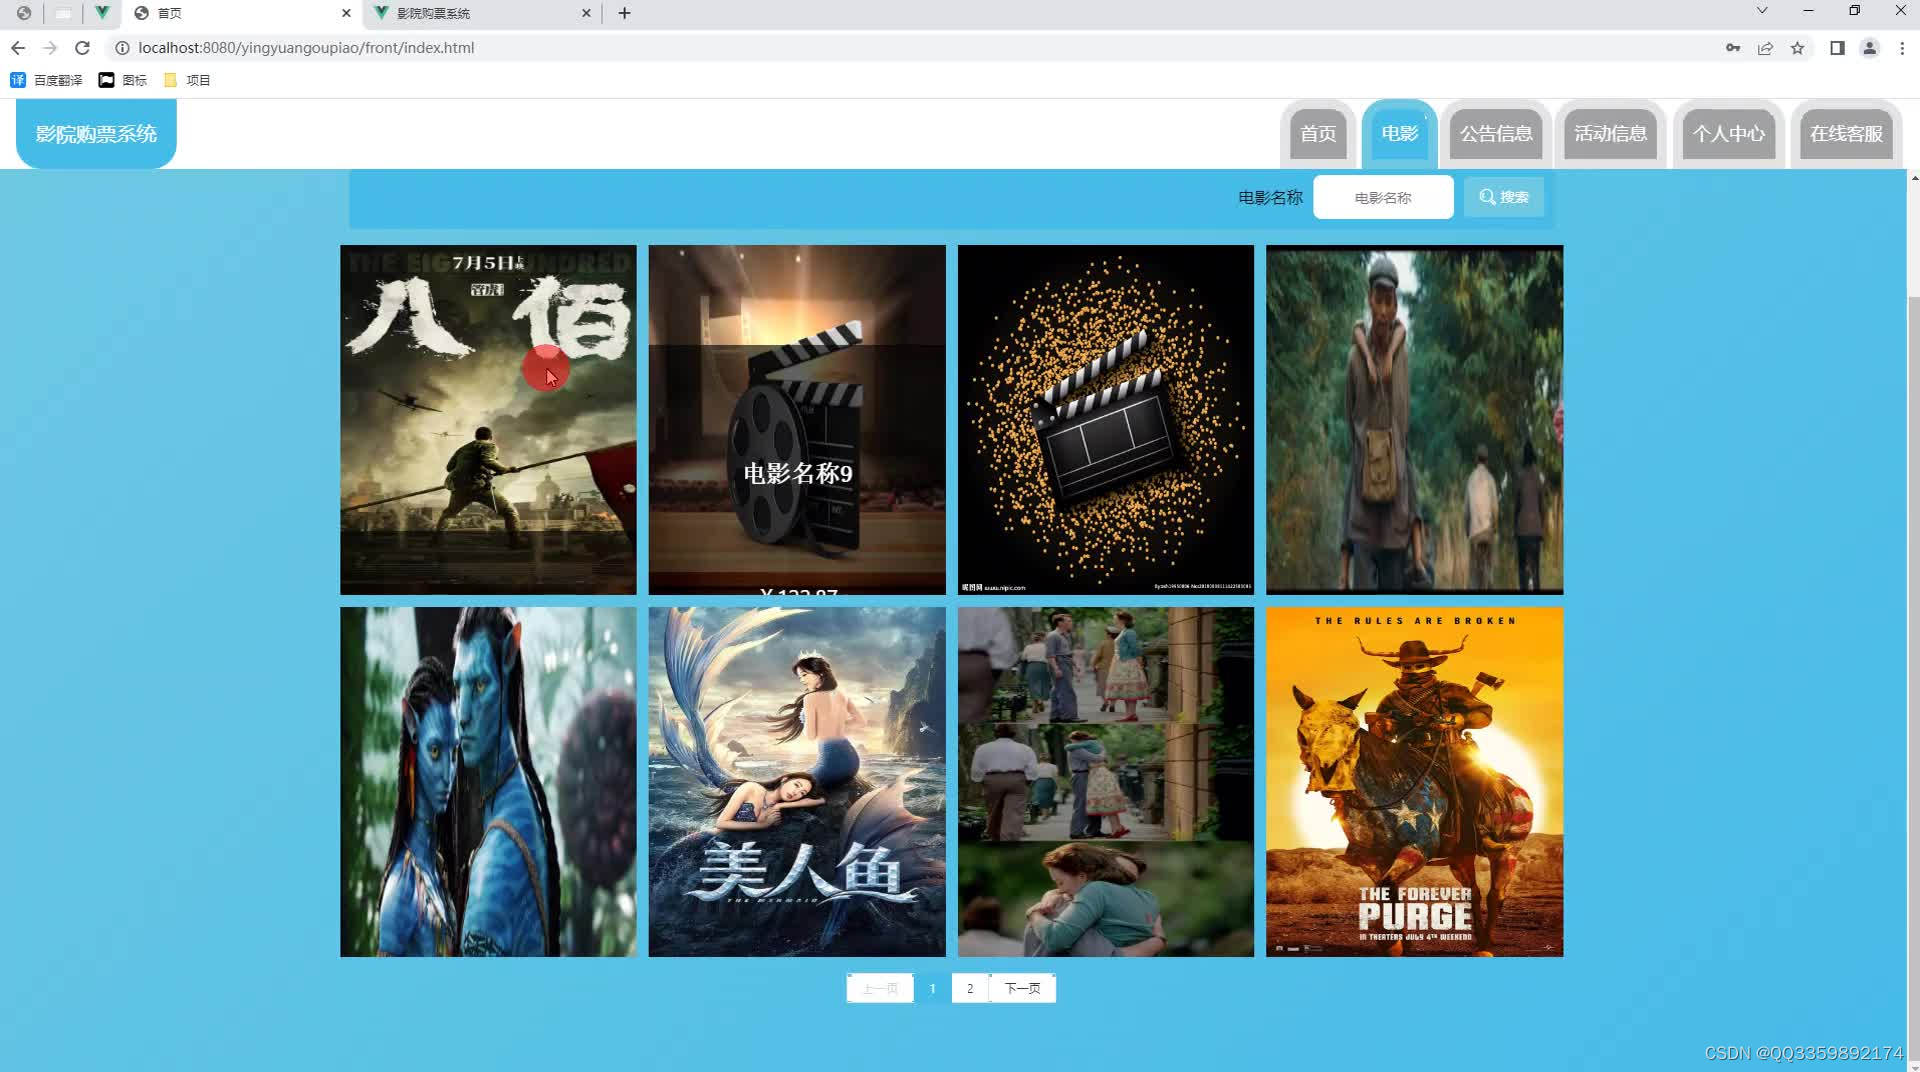Open the Avatar movie poster
Viewport: 1920px width, 1072px height.
488,782
